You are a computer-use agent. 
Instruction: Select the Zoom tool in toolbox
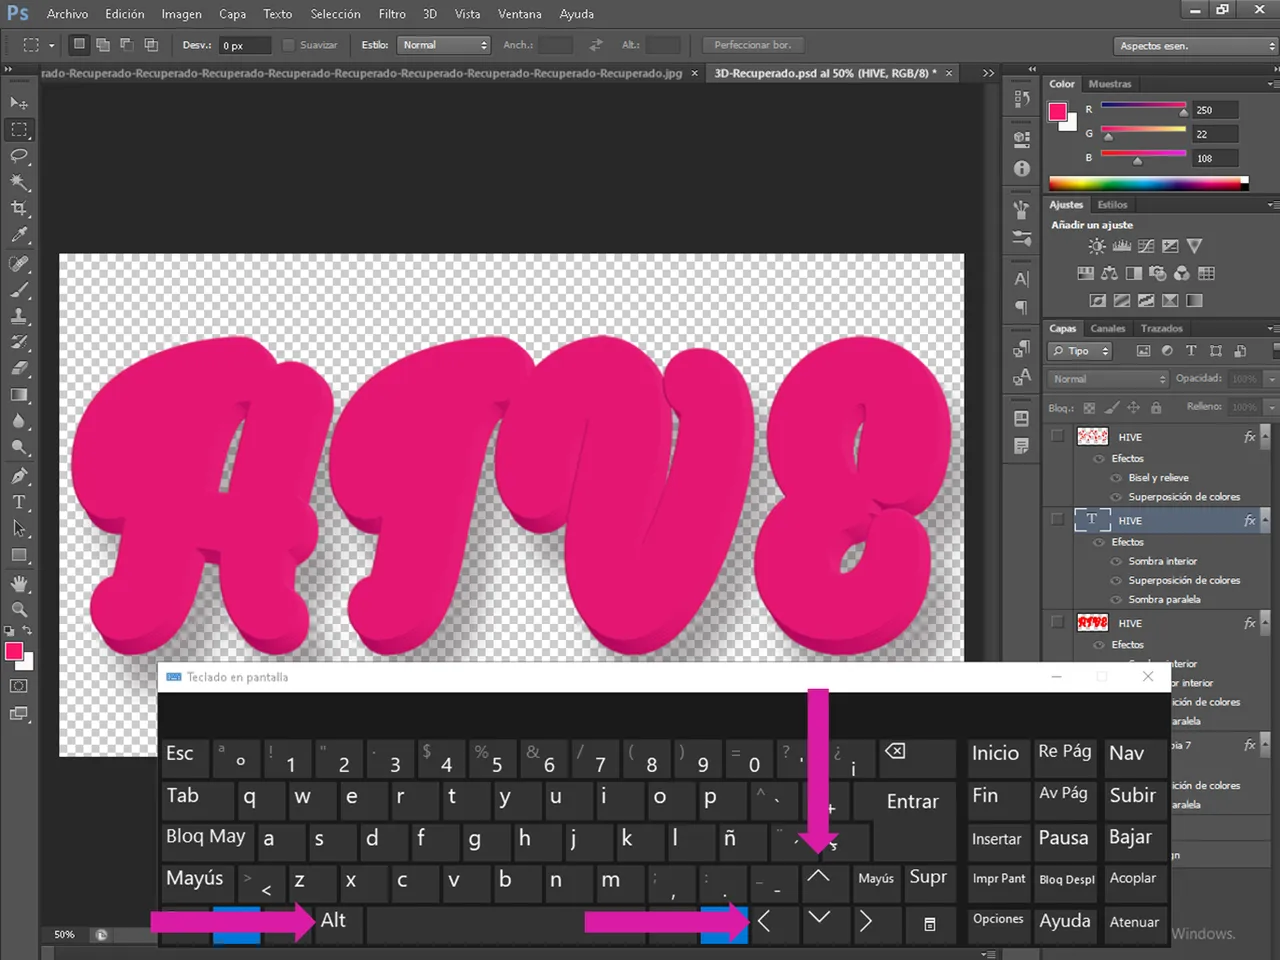point(19,609)
